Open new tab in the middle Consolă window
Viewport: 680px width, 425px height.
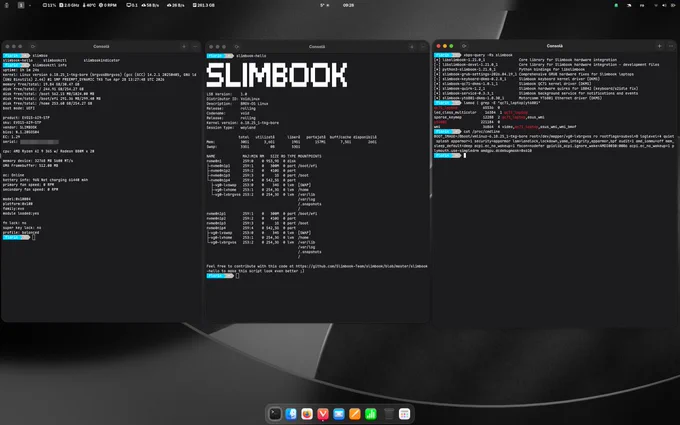click(x=412, y=46)
